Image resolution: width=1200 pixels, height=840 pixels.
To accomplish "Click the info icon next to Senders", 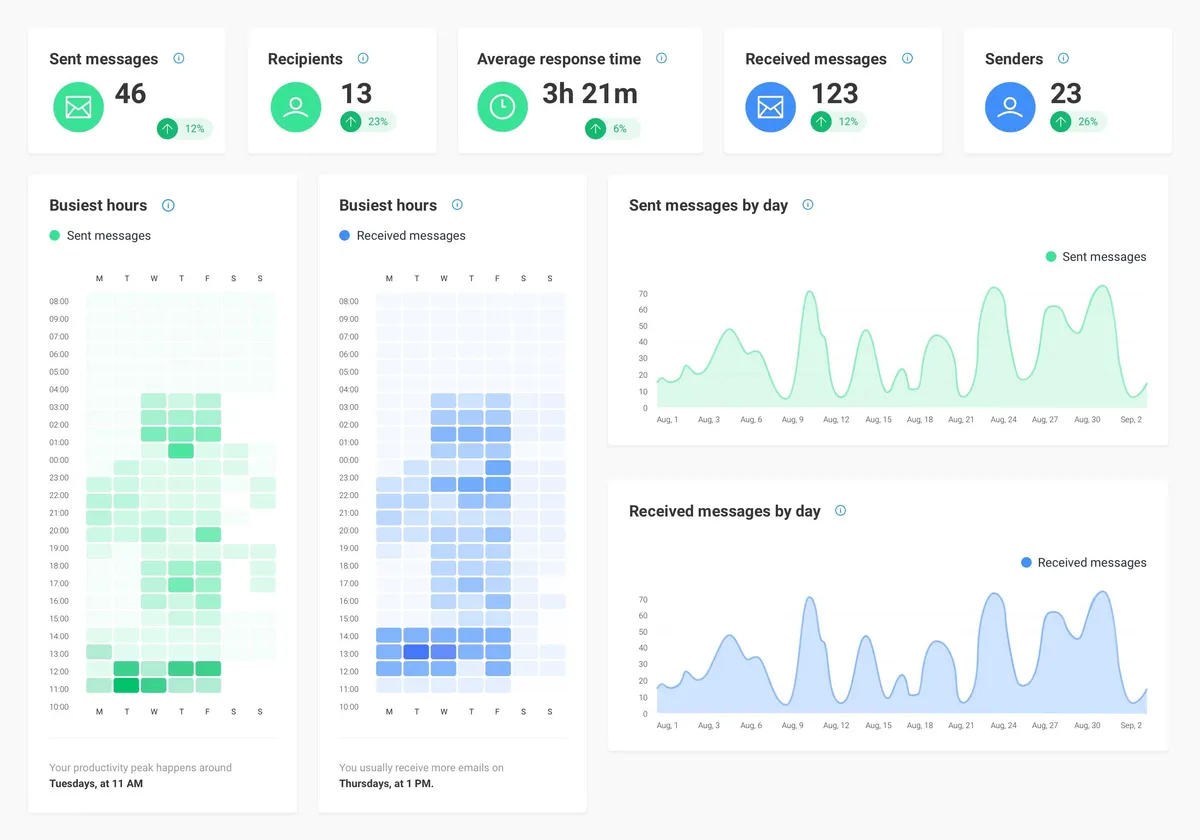I will (1063, 58).
